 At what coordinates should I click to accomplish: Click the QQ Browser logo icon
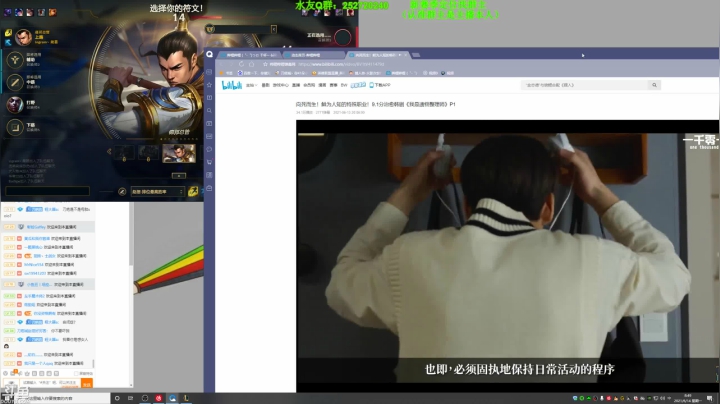209,54
